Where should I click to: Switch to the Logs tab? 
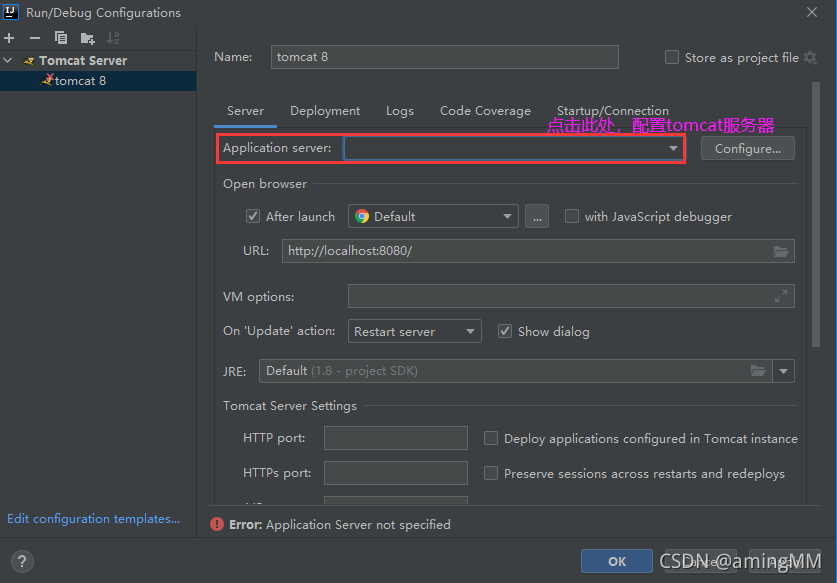[x=400, y=111]
